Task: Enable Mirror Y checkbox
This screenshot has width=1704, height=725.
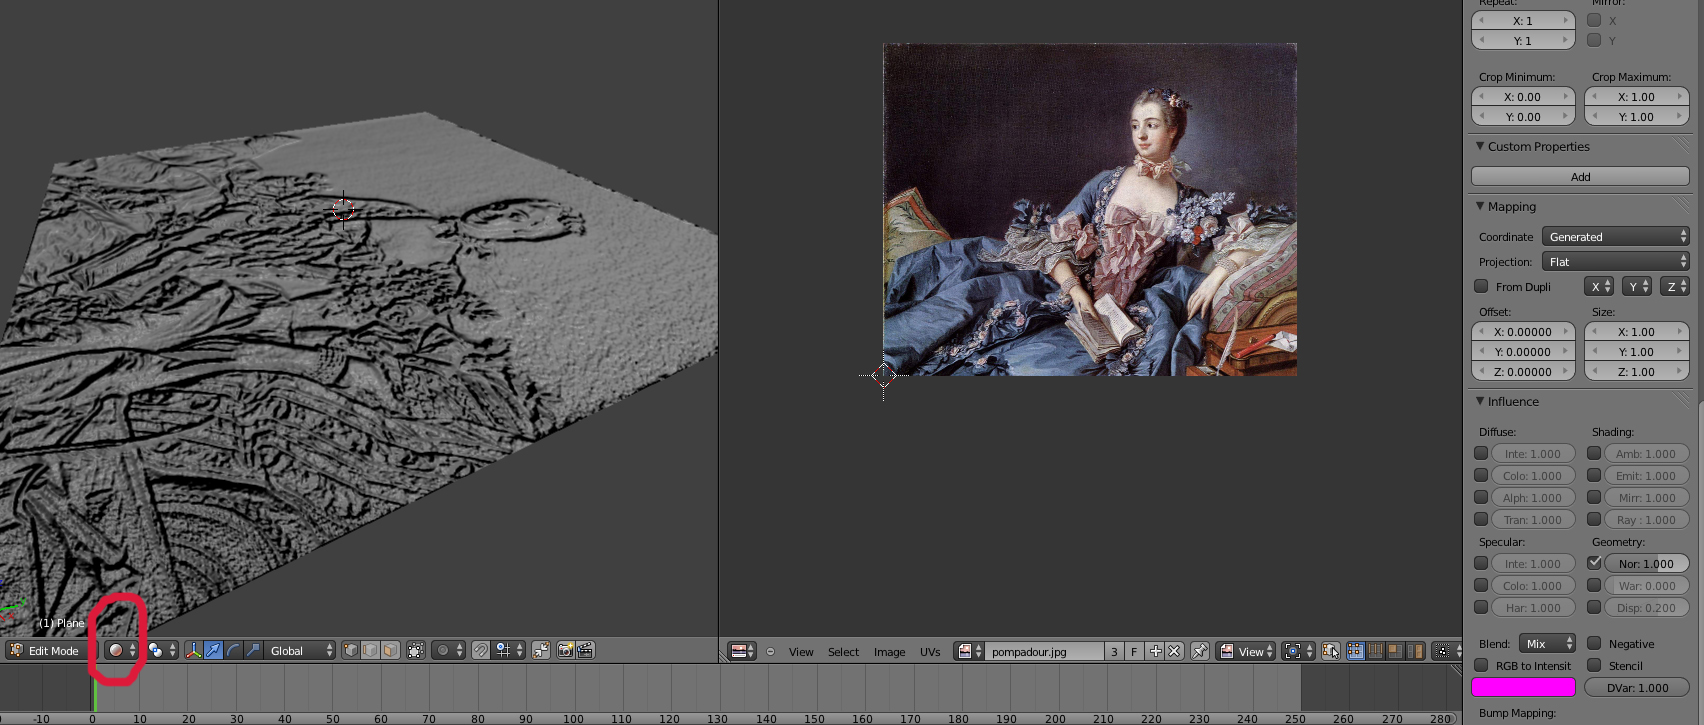Action: (1594, 40)
